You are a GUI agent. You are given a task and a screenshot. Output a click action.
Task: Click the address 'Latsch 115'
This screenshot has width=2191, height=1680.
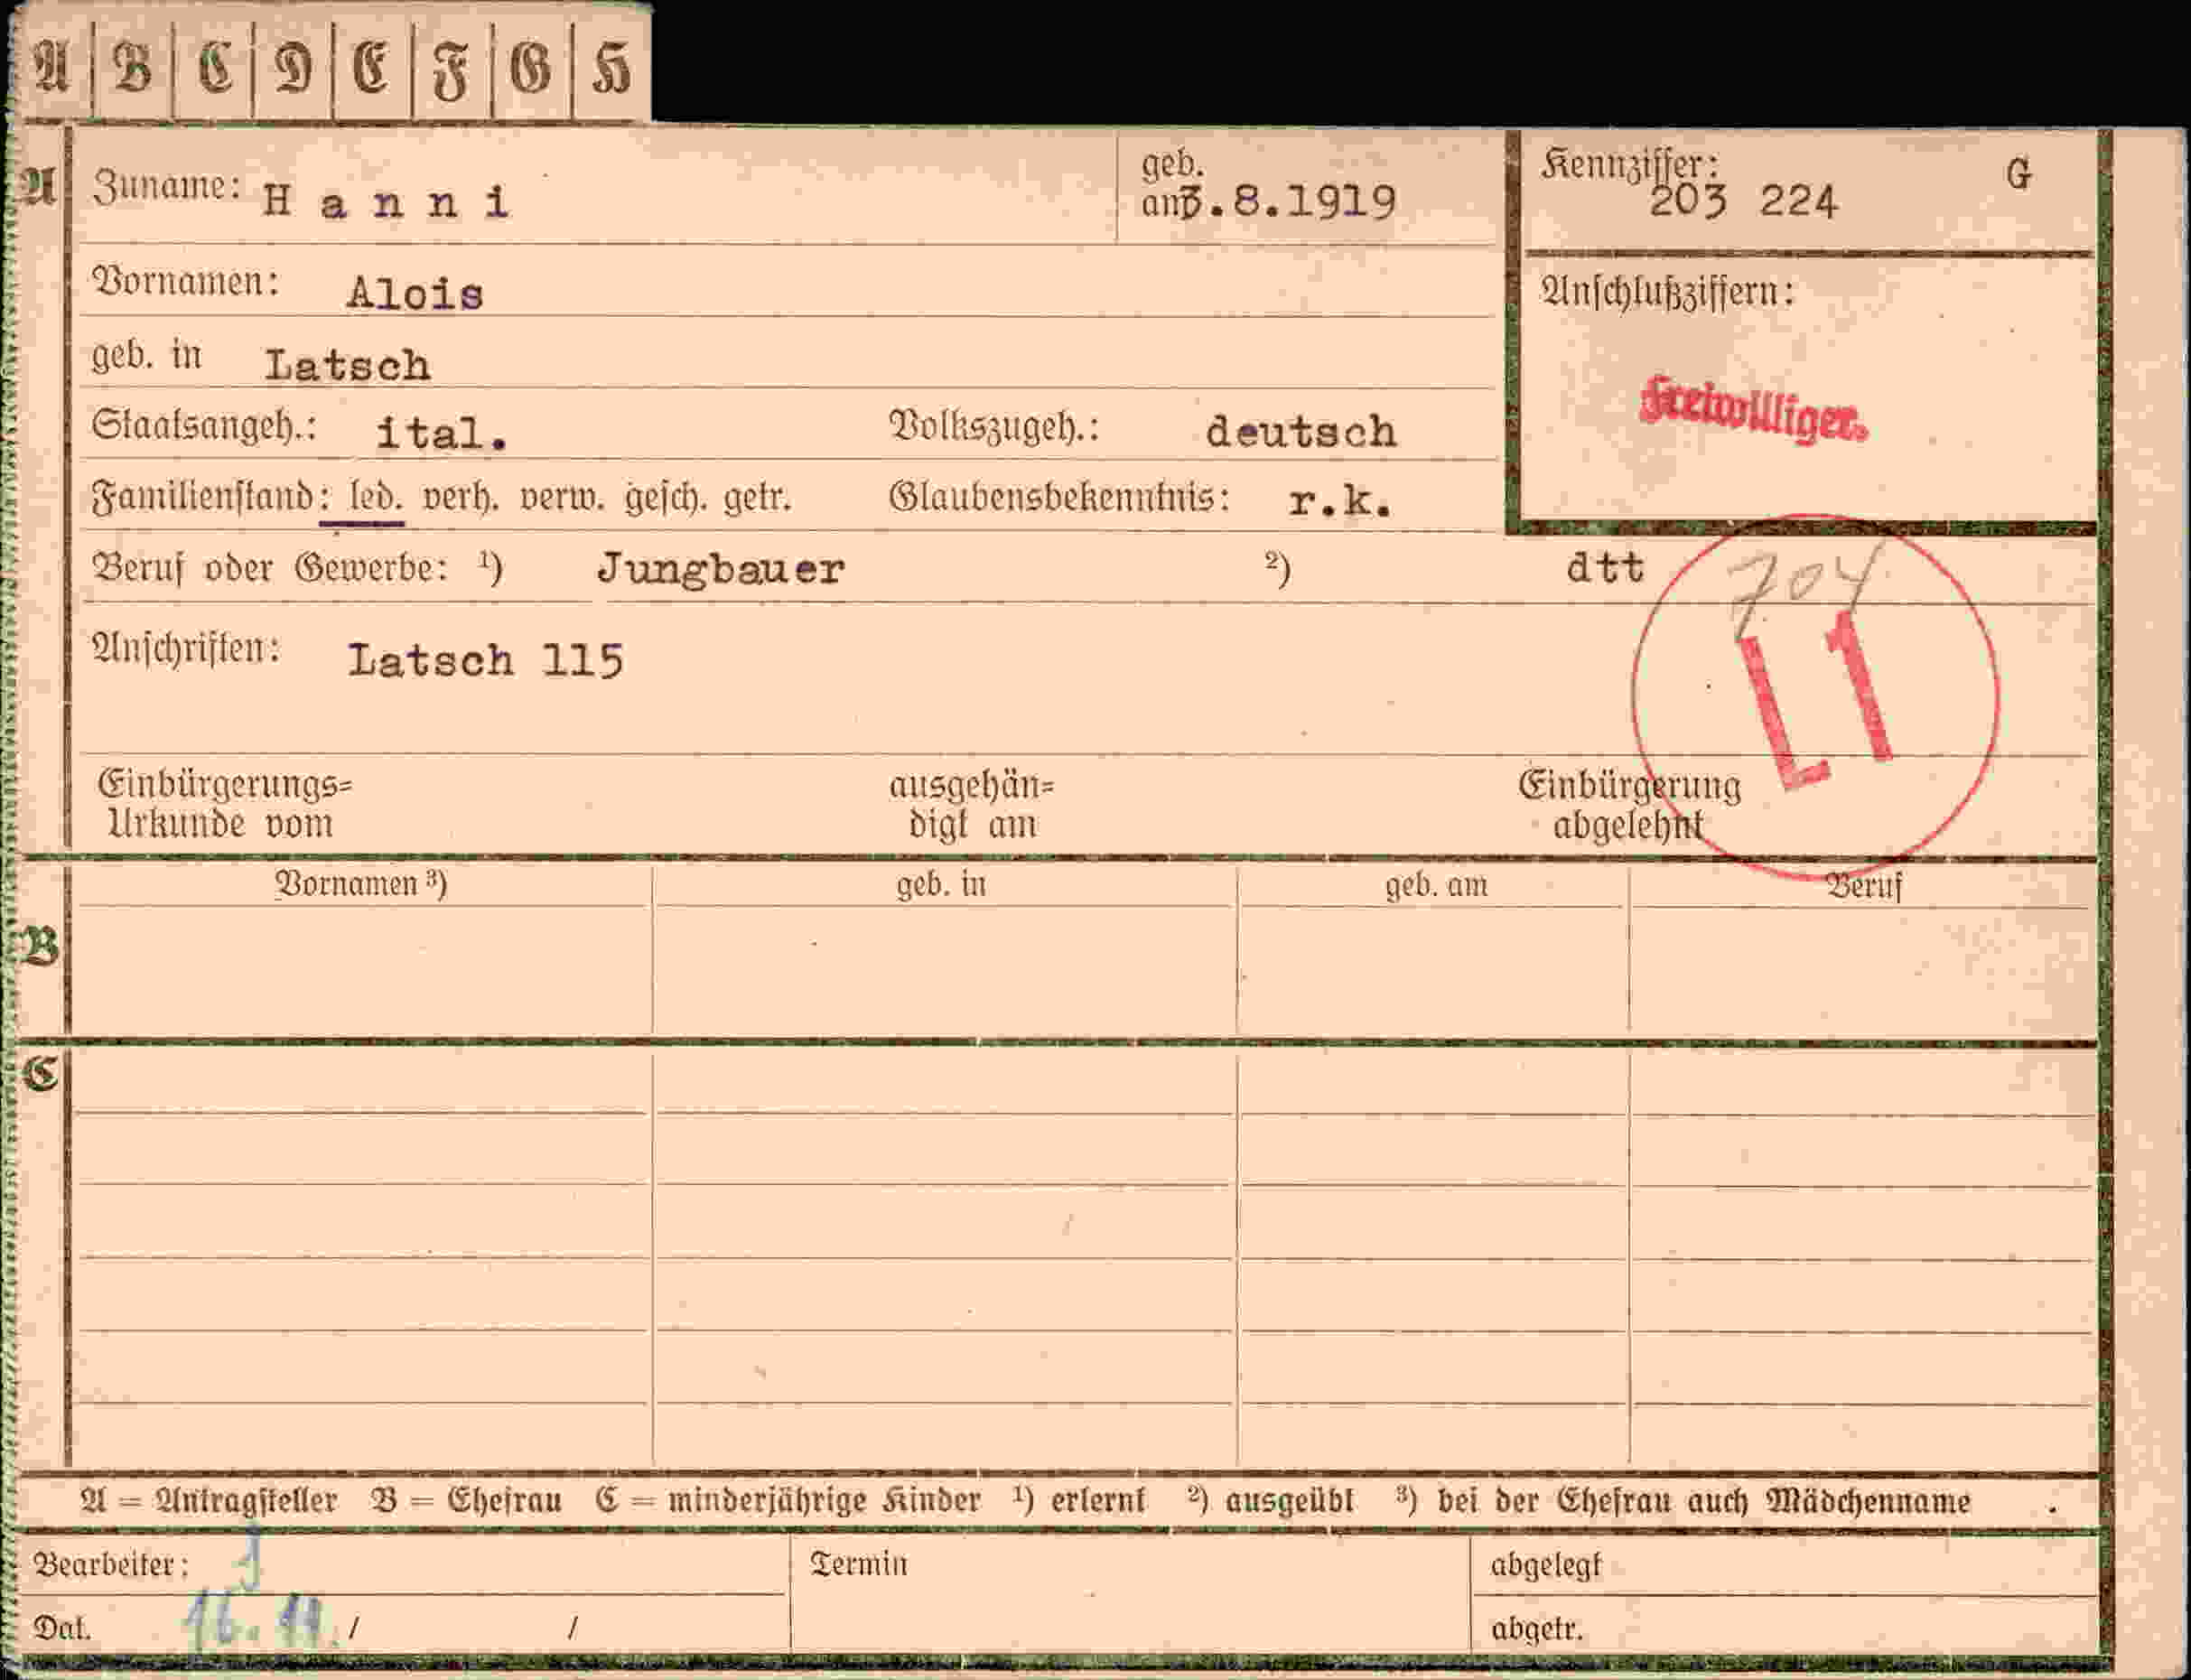486,660
